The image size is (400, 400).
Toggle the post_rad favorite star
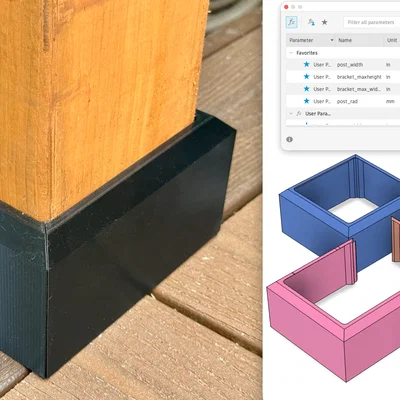[x=306, y=101]
